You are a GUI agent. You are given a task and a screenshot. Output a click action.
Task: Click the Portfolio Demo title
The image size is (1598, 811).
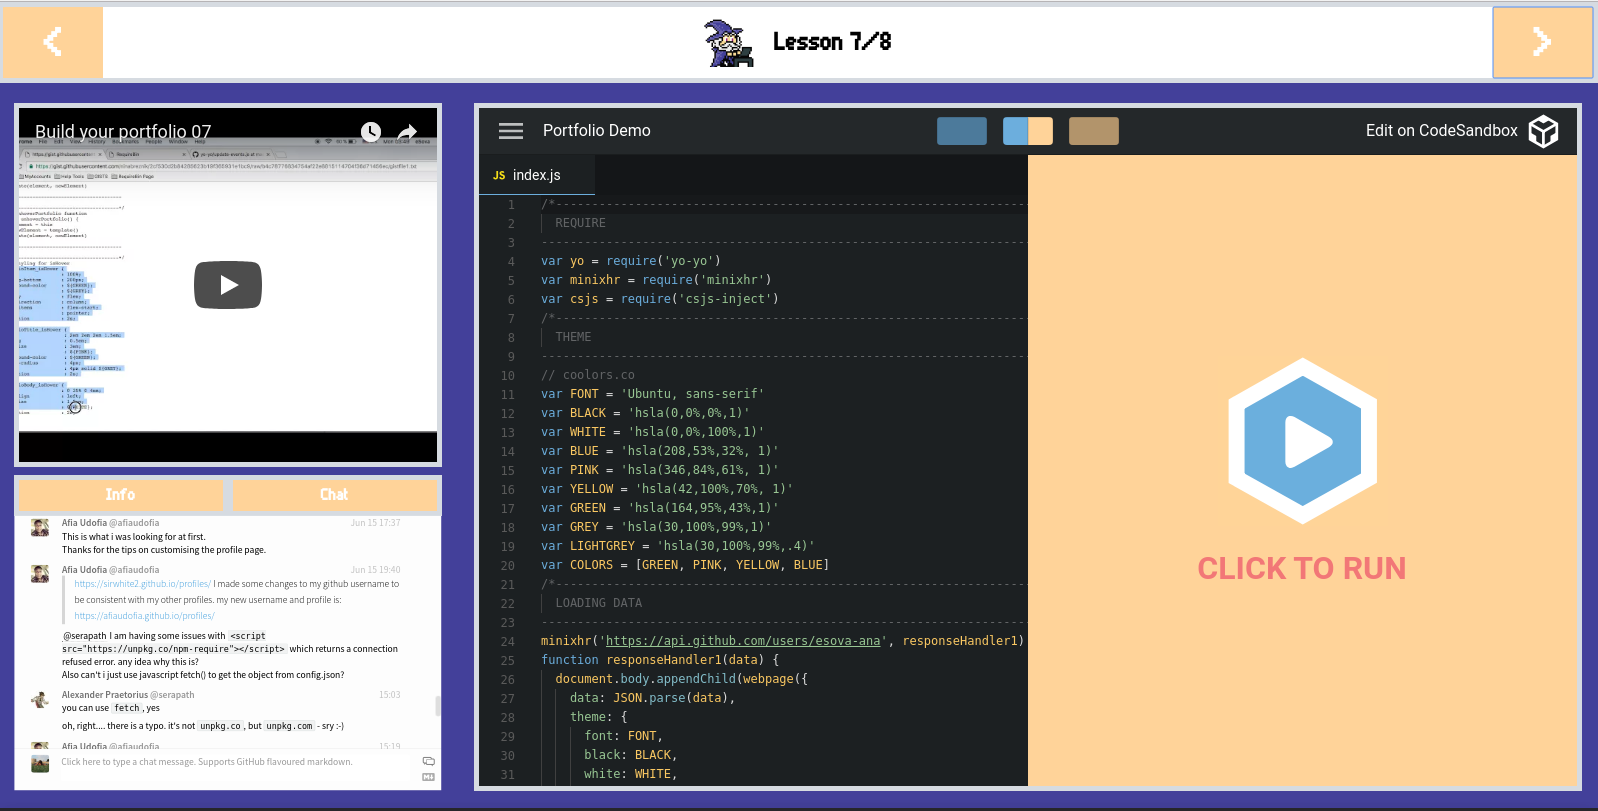coord(597,131)
